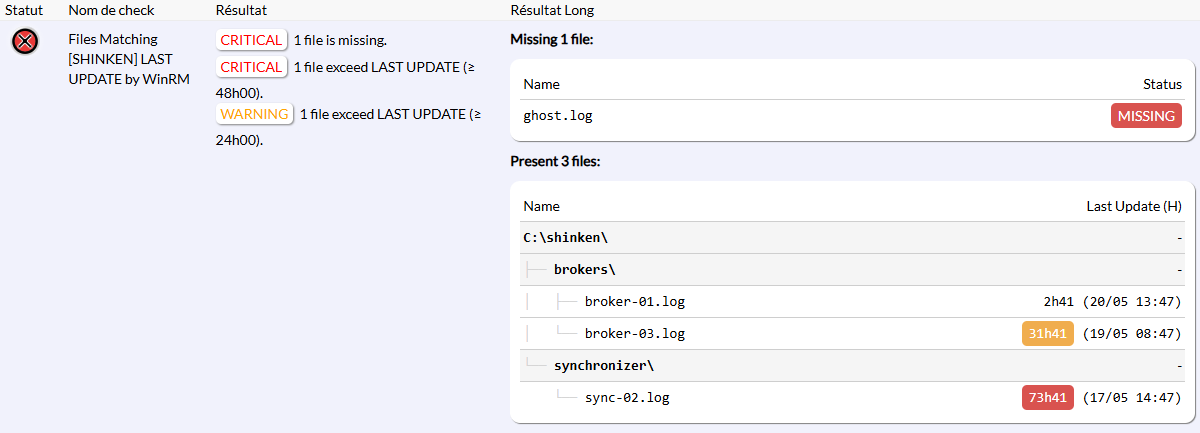Click the 2h41 last update value

point(1058,302)
